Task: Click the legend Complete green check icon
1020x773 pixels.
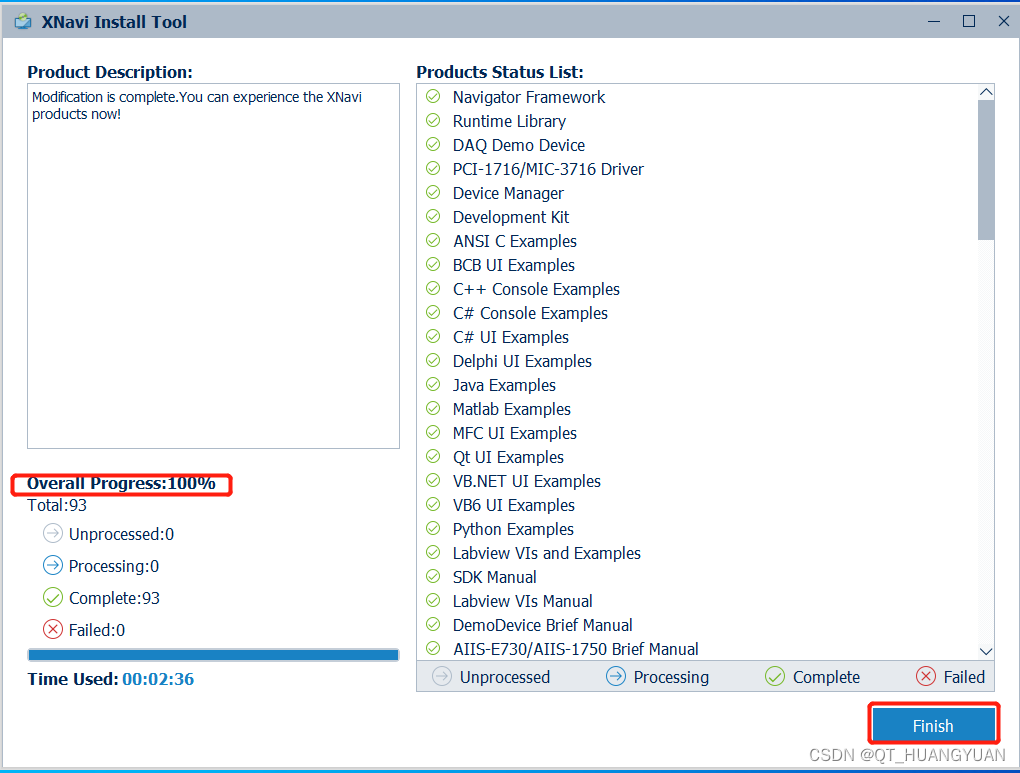Action: coord(775,677)
